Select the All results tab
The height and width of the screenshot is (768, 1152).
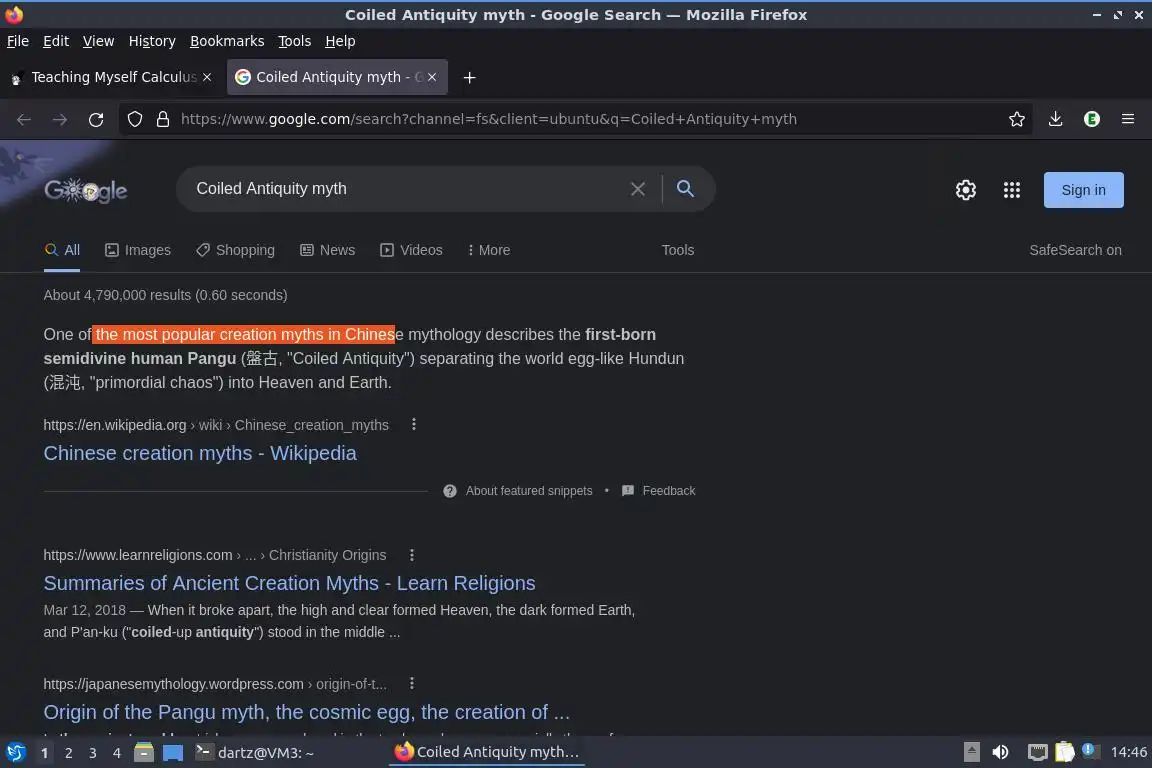pyautogui.click(x=62, y=250)
